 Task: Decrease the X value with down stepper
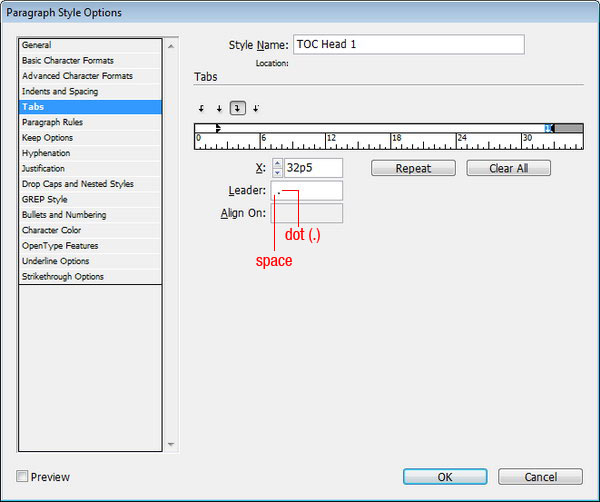(277, 173)
